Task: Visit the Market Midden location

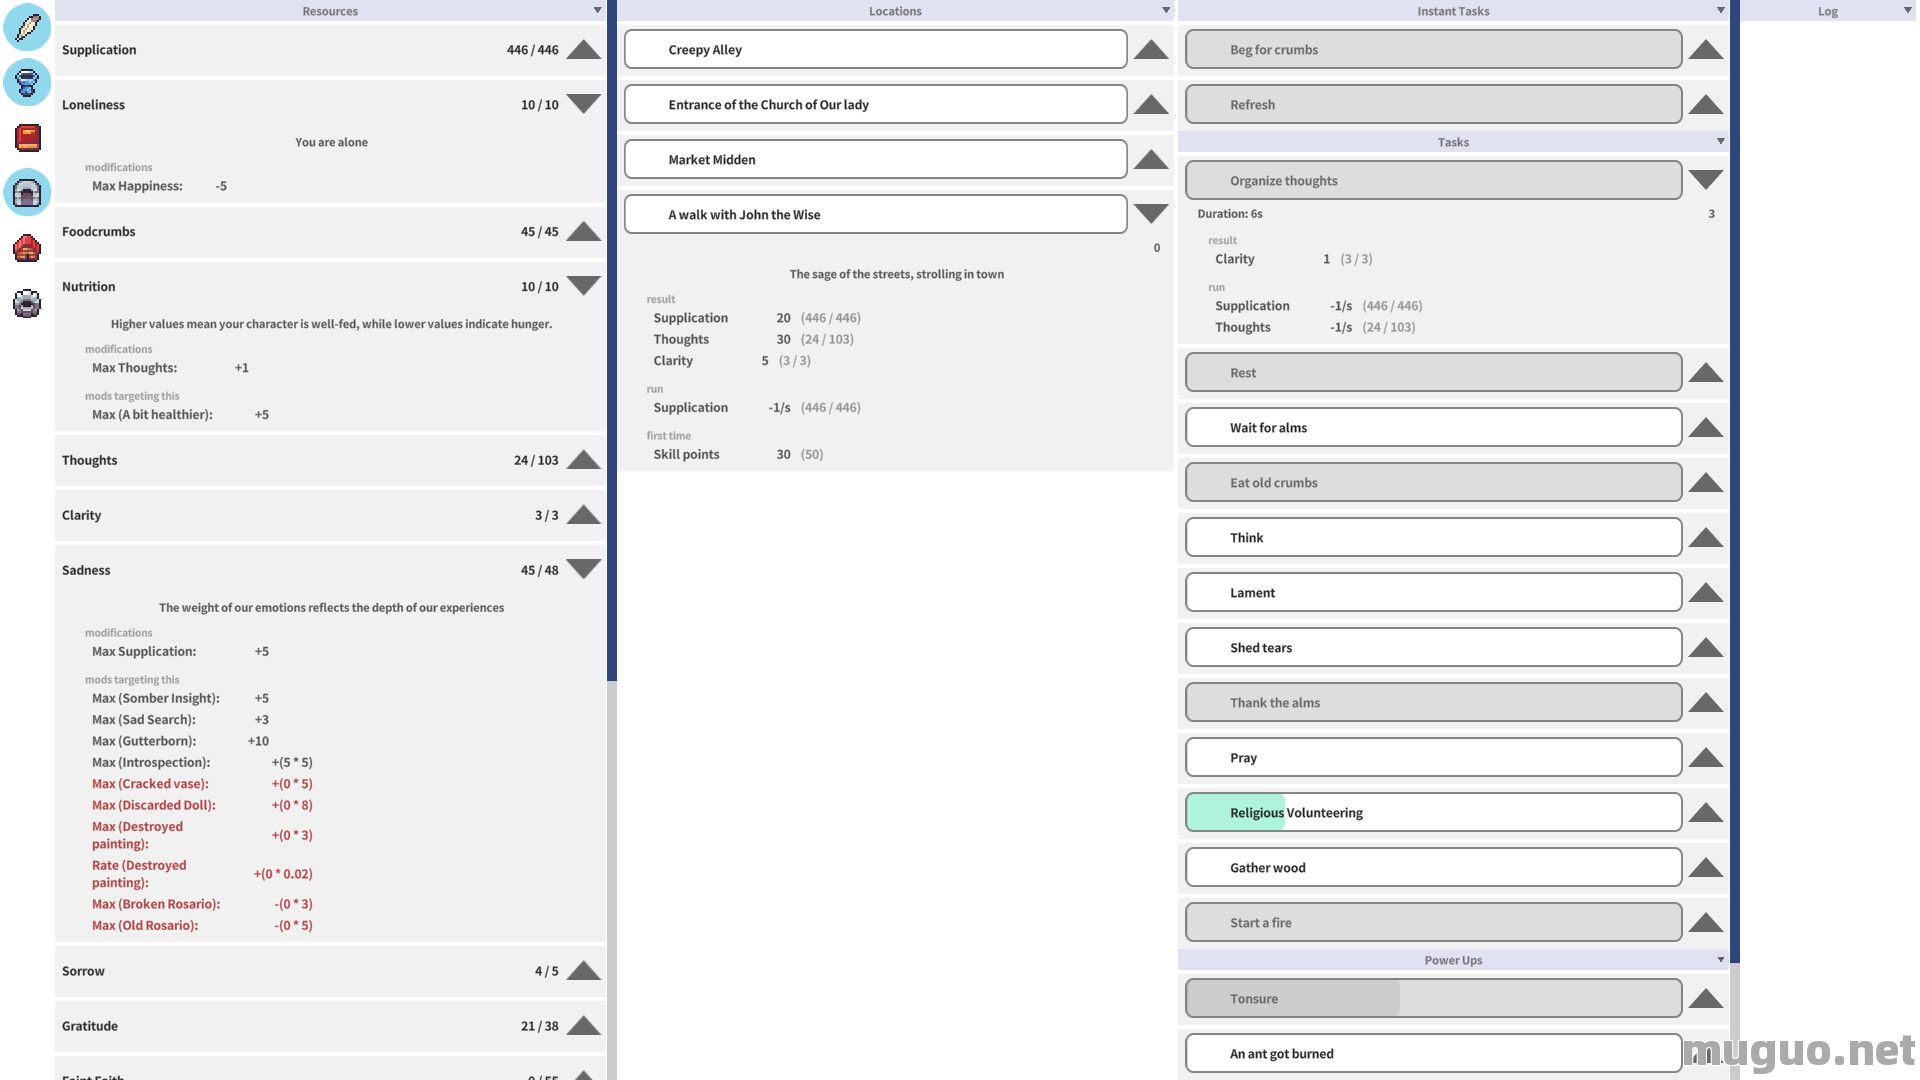Action: tap(876, 159)
